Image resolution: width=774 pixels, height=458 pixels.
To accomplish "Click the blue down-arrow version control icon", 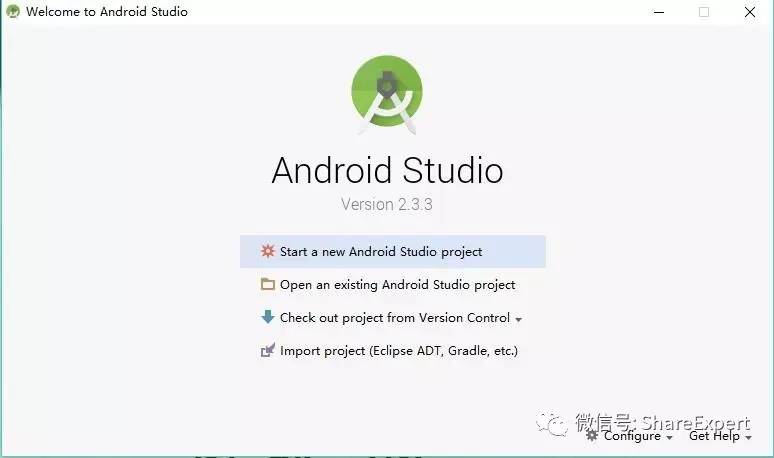I will (268, 317).
